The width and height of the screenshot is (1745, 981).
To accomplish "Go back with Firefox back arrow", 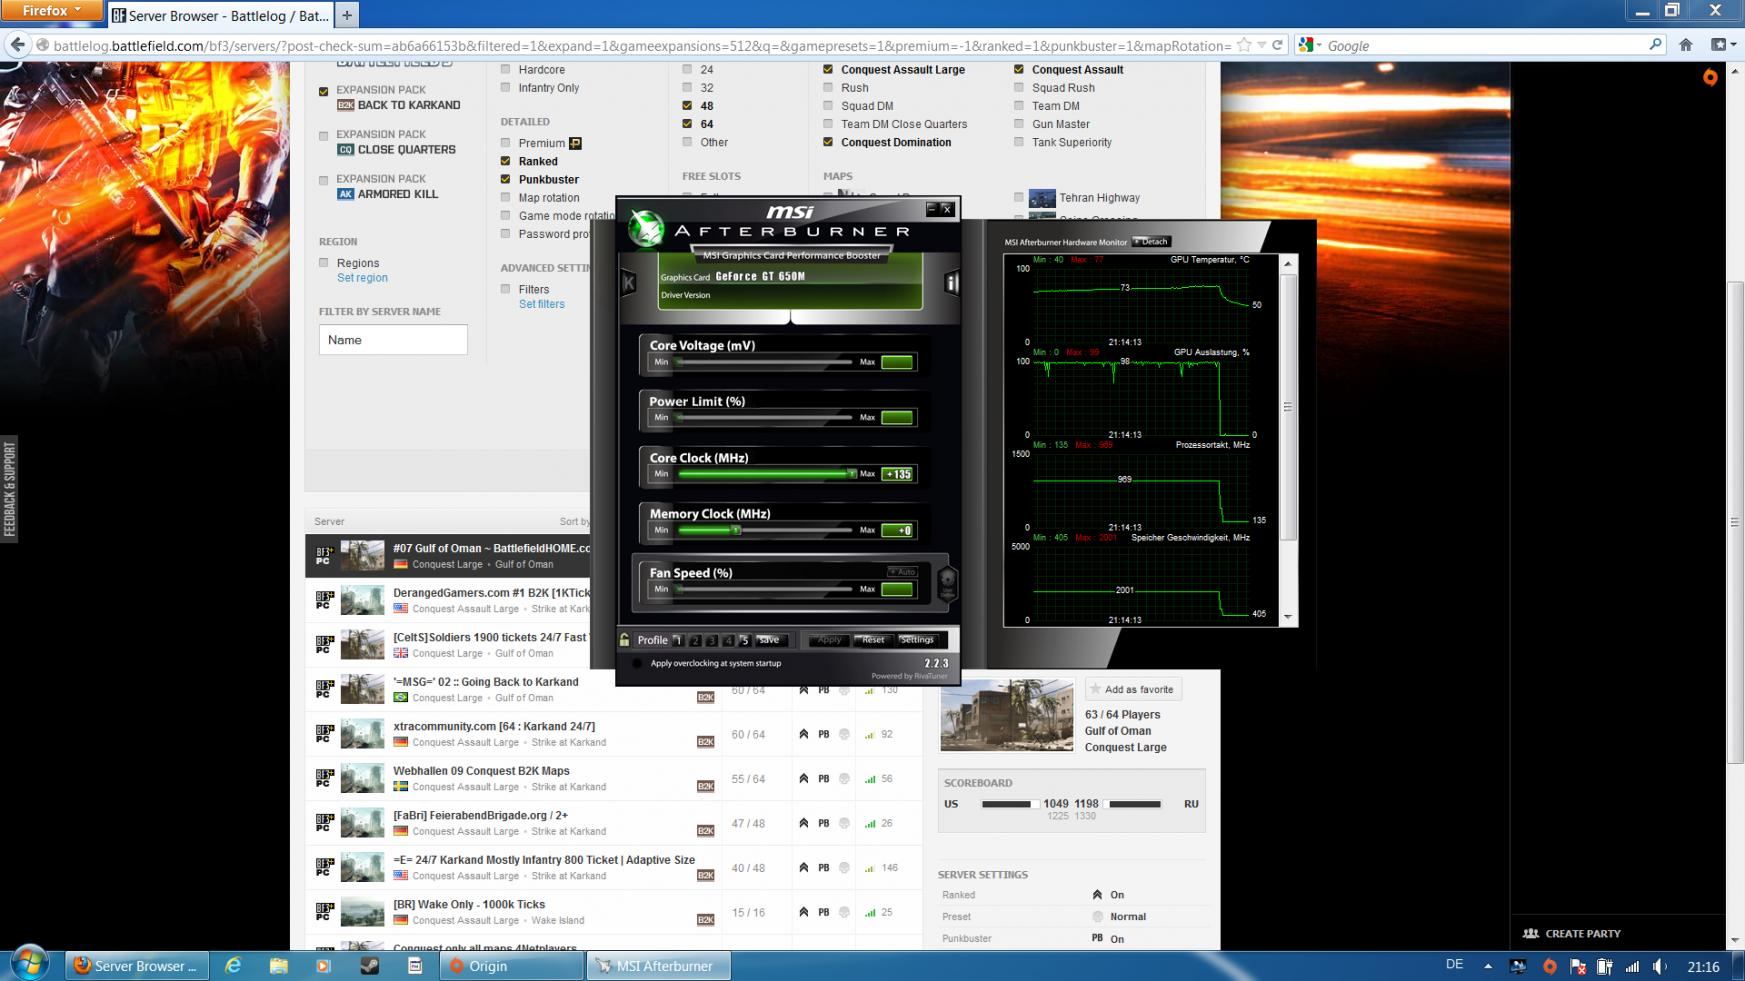I will (x=17, y=45).
